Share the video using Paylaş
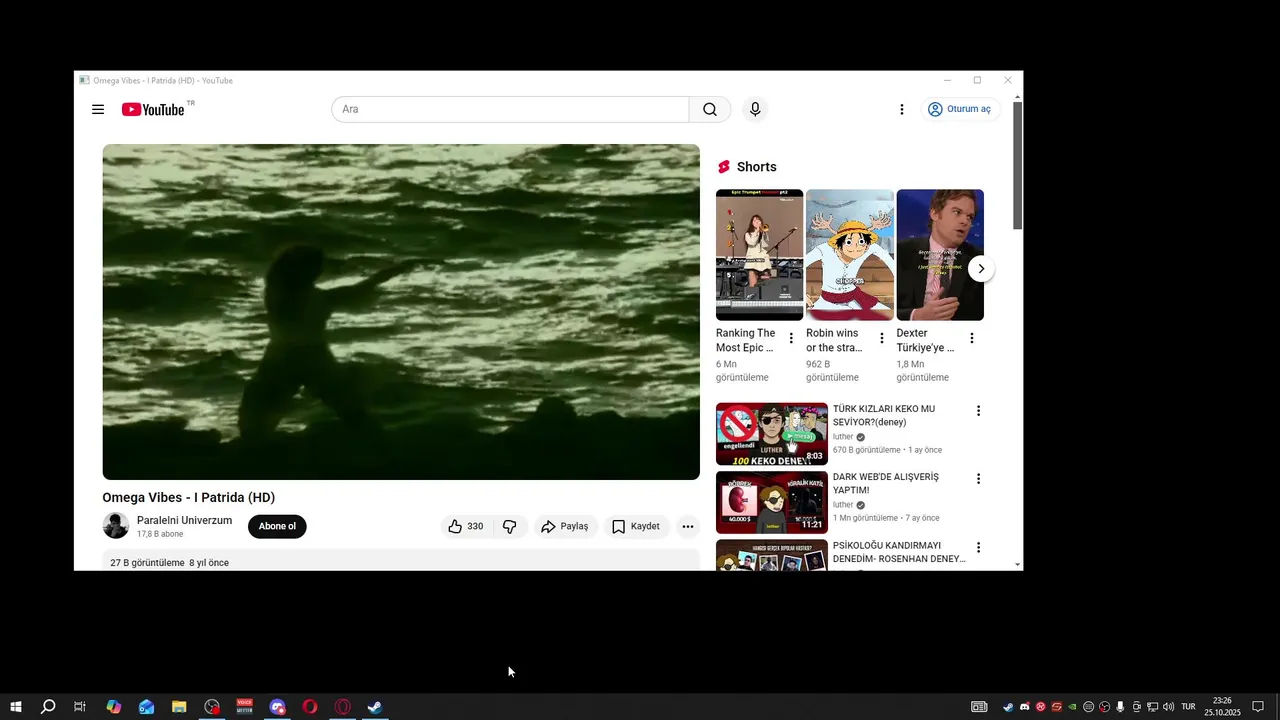The image size is (1280, 720). coord(564,526)
